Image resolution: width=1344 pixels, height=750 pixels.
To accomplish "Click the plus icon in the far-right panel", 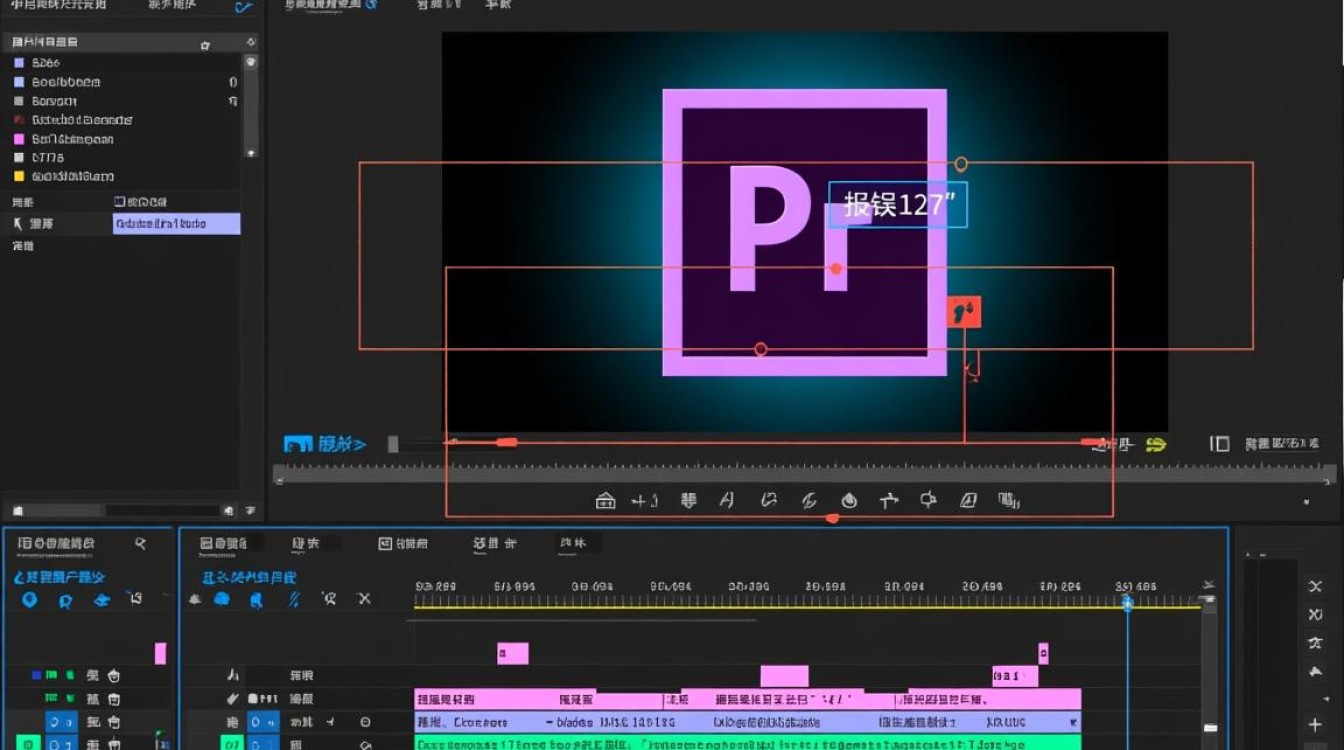I will 1315,724.
